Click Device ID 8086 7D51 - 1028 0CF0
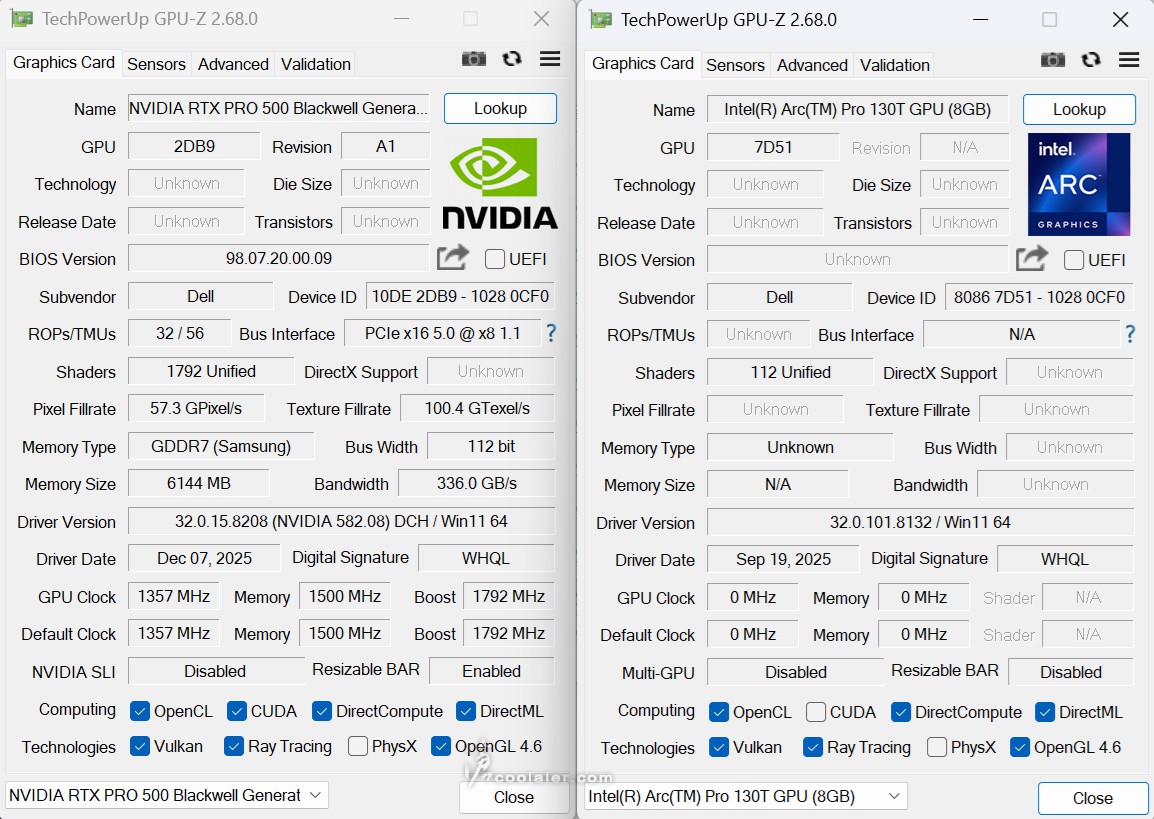Viewport: 1154px width, 819px height. point(1039,297)
